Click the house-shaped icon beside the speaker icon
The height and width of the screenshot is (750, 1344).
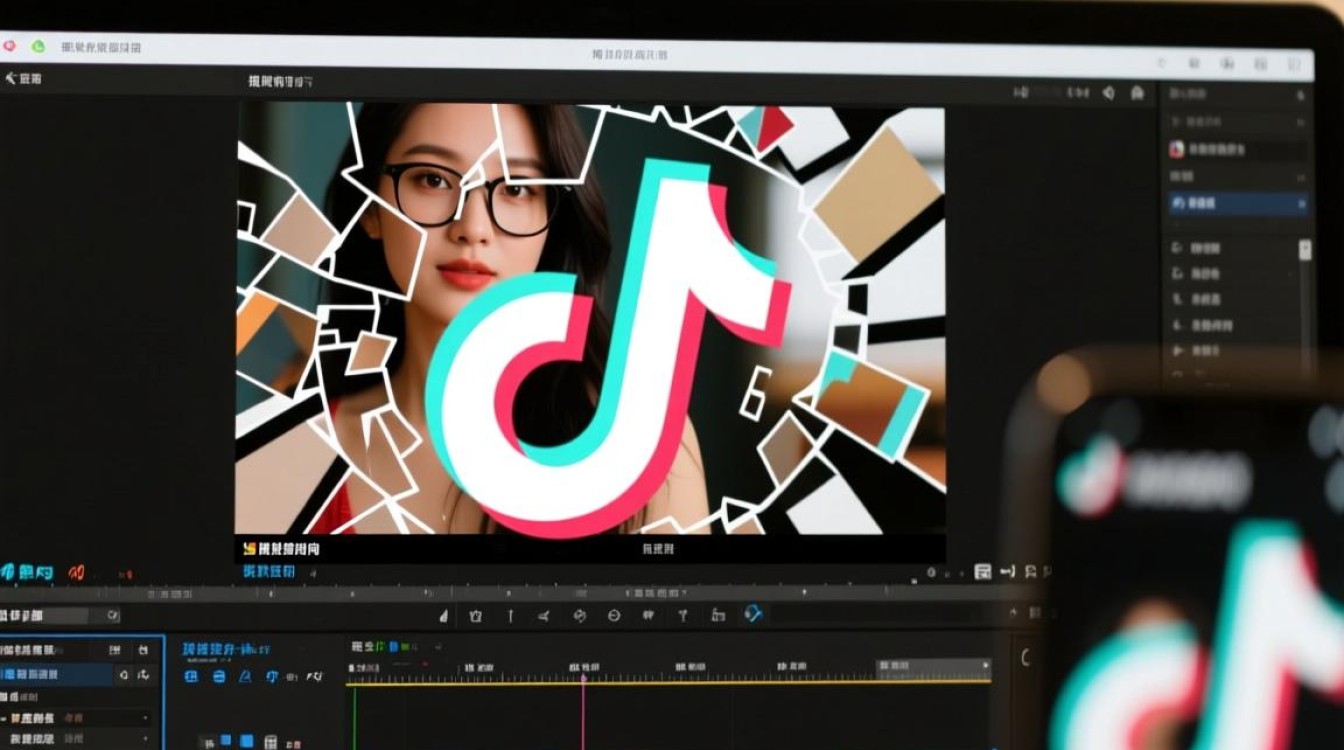click(x=1137, y=93)
